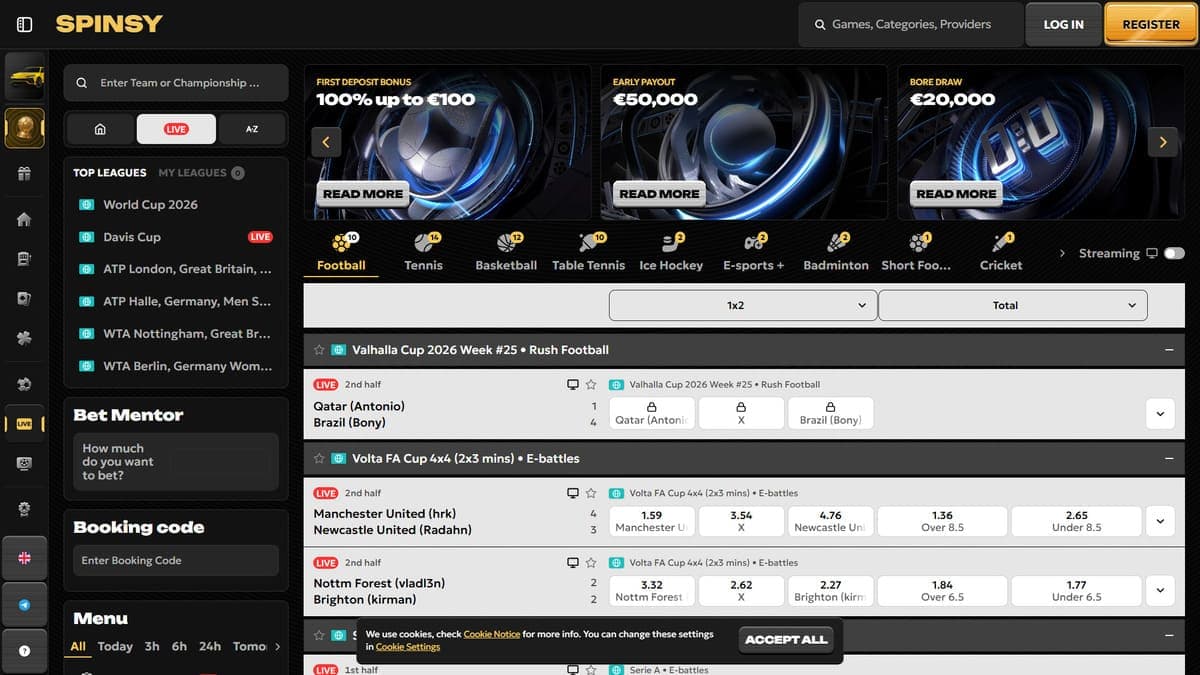Image resolution: width=1200 pixels, height=675 pixels.
Task: Expand more markets for Qatar vs Brazil
Action: pos(1160,413)
